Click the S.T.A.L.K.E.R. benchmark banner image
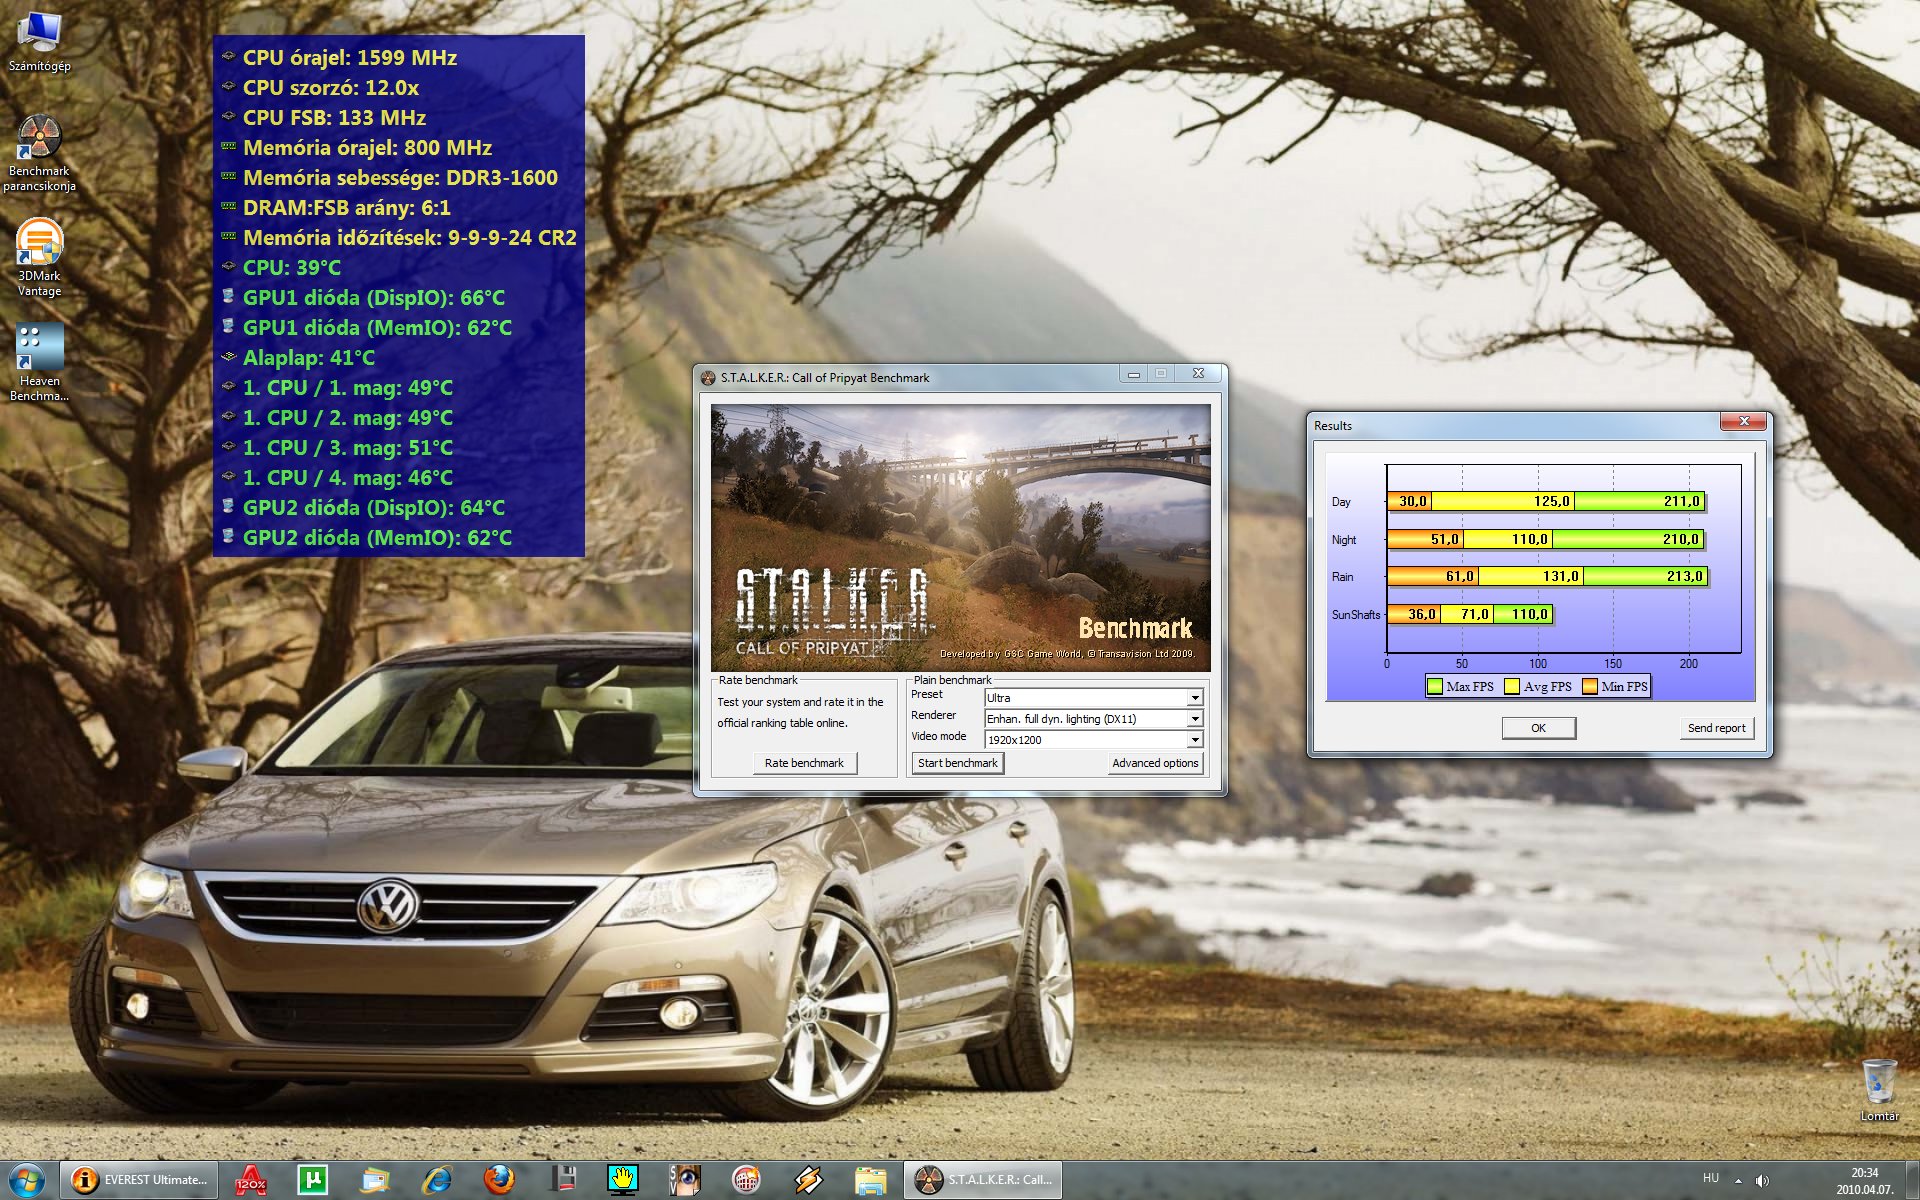The height and width of the screenshot is (1200, 1920). pos(961,538)
